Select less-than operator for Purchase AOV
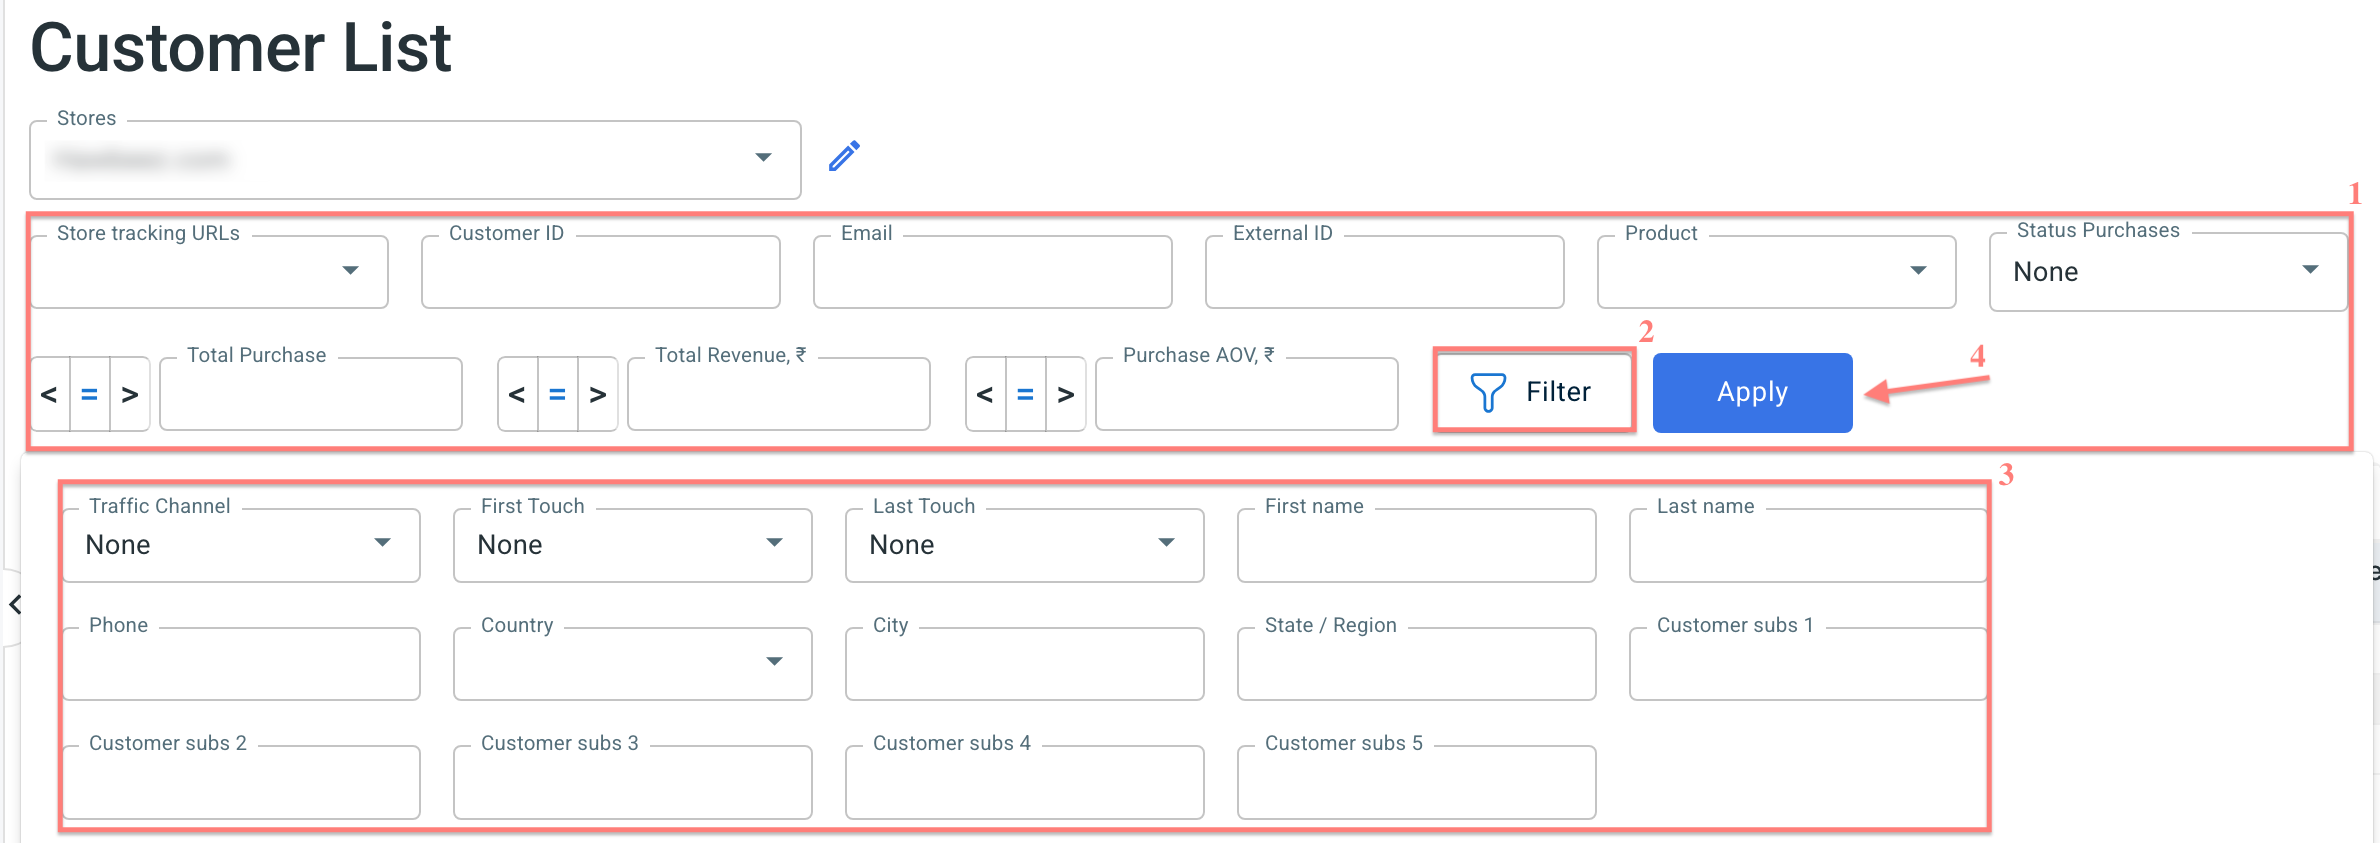This screenshot has width=2380, height=843. click(985, 395)
